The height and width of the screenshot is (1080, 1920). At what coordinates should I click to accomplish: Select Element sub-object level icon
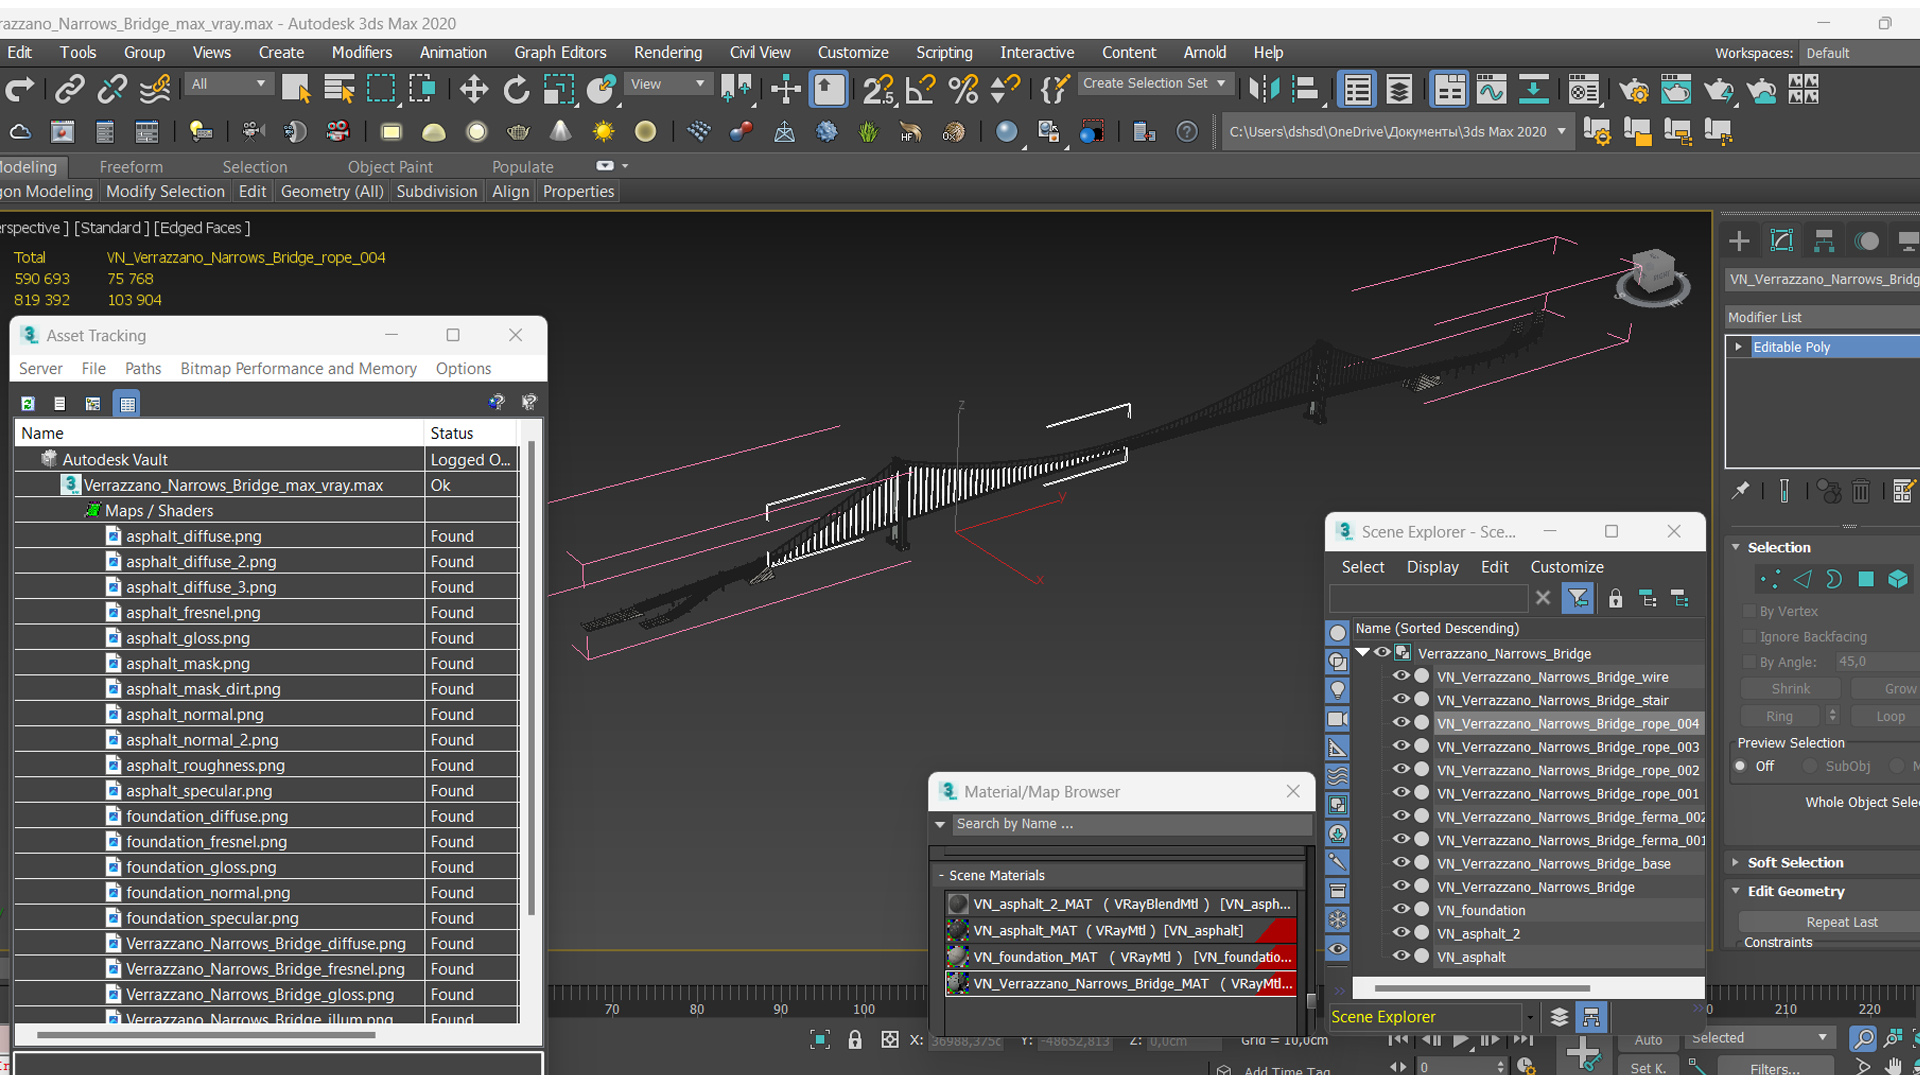pyautogui.click(x=1898, y=579)
